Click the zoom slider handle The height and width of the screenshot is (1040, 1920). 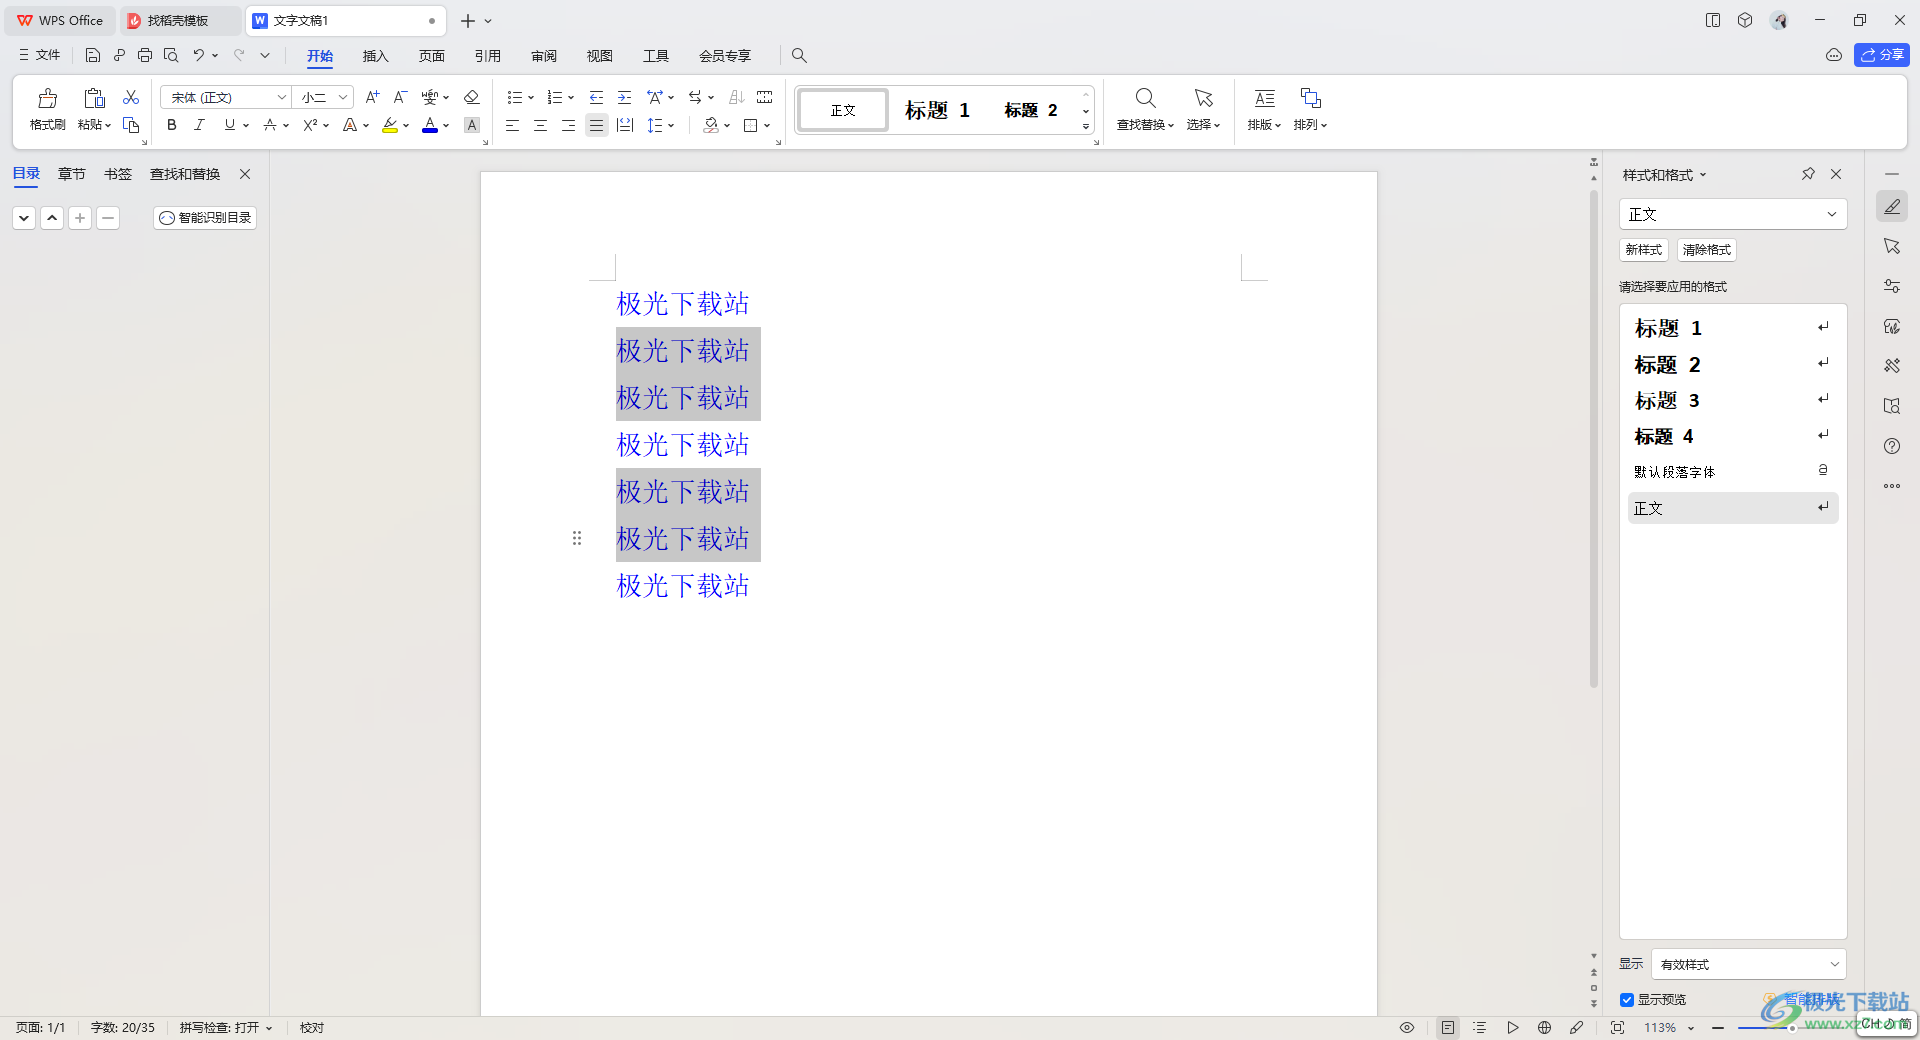pyautogui.click(x=1792, y=1027)
